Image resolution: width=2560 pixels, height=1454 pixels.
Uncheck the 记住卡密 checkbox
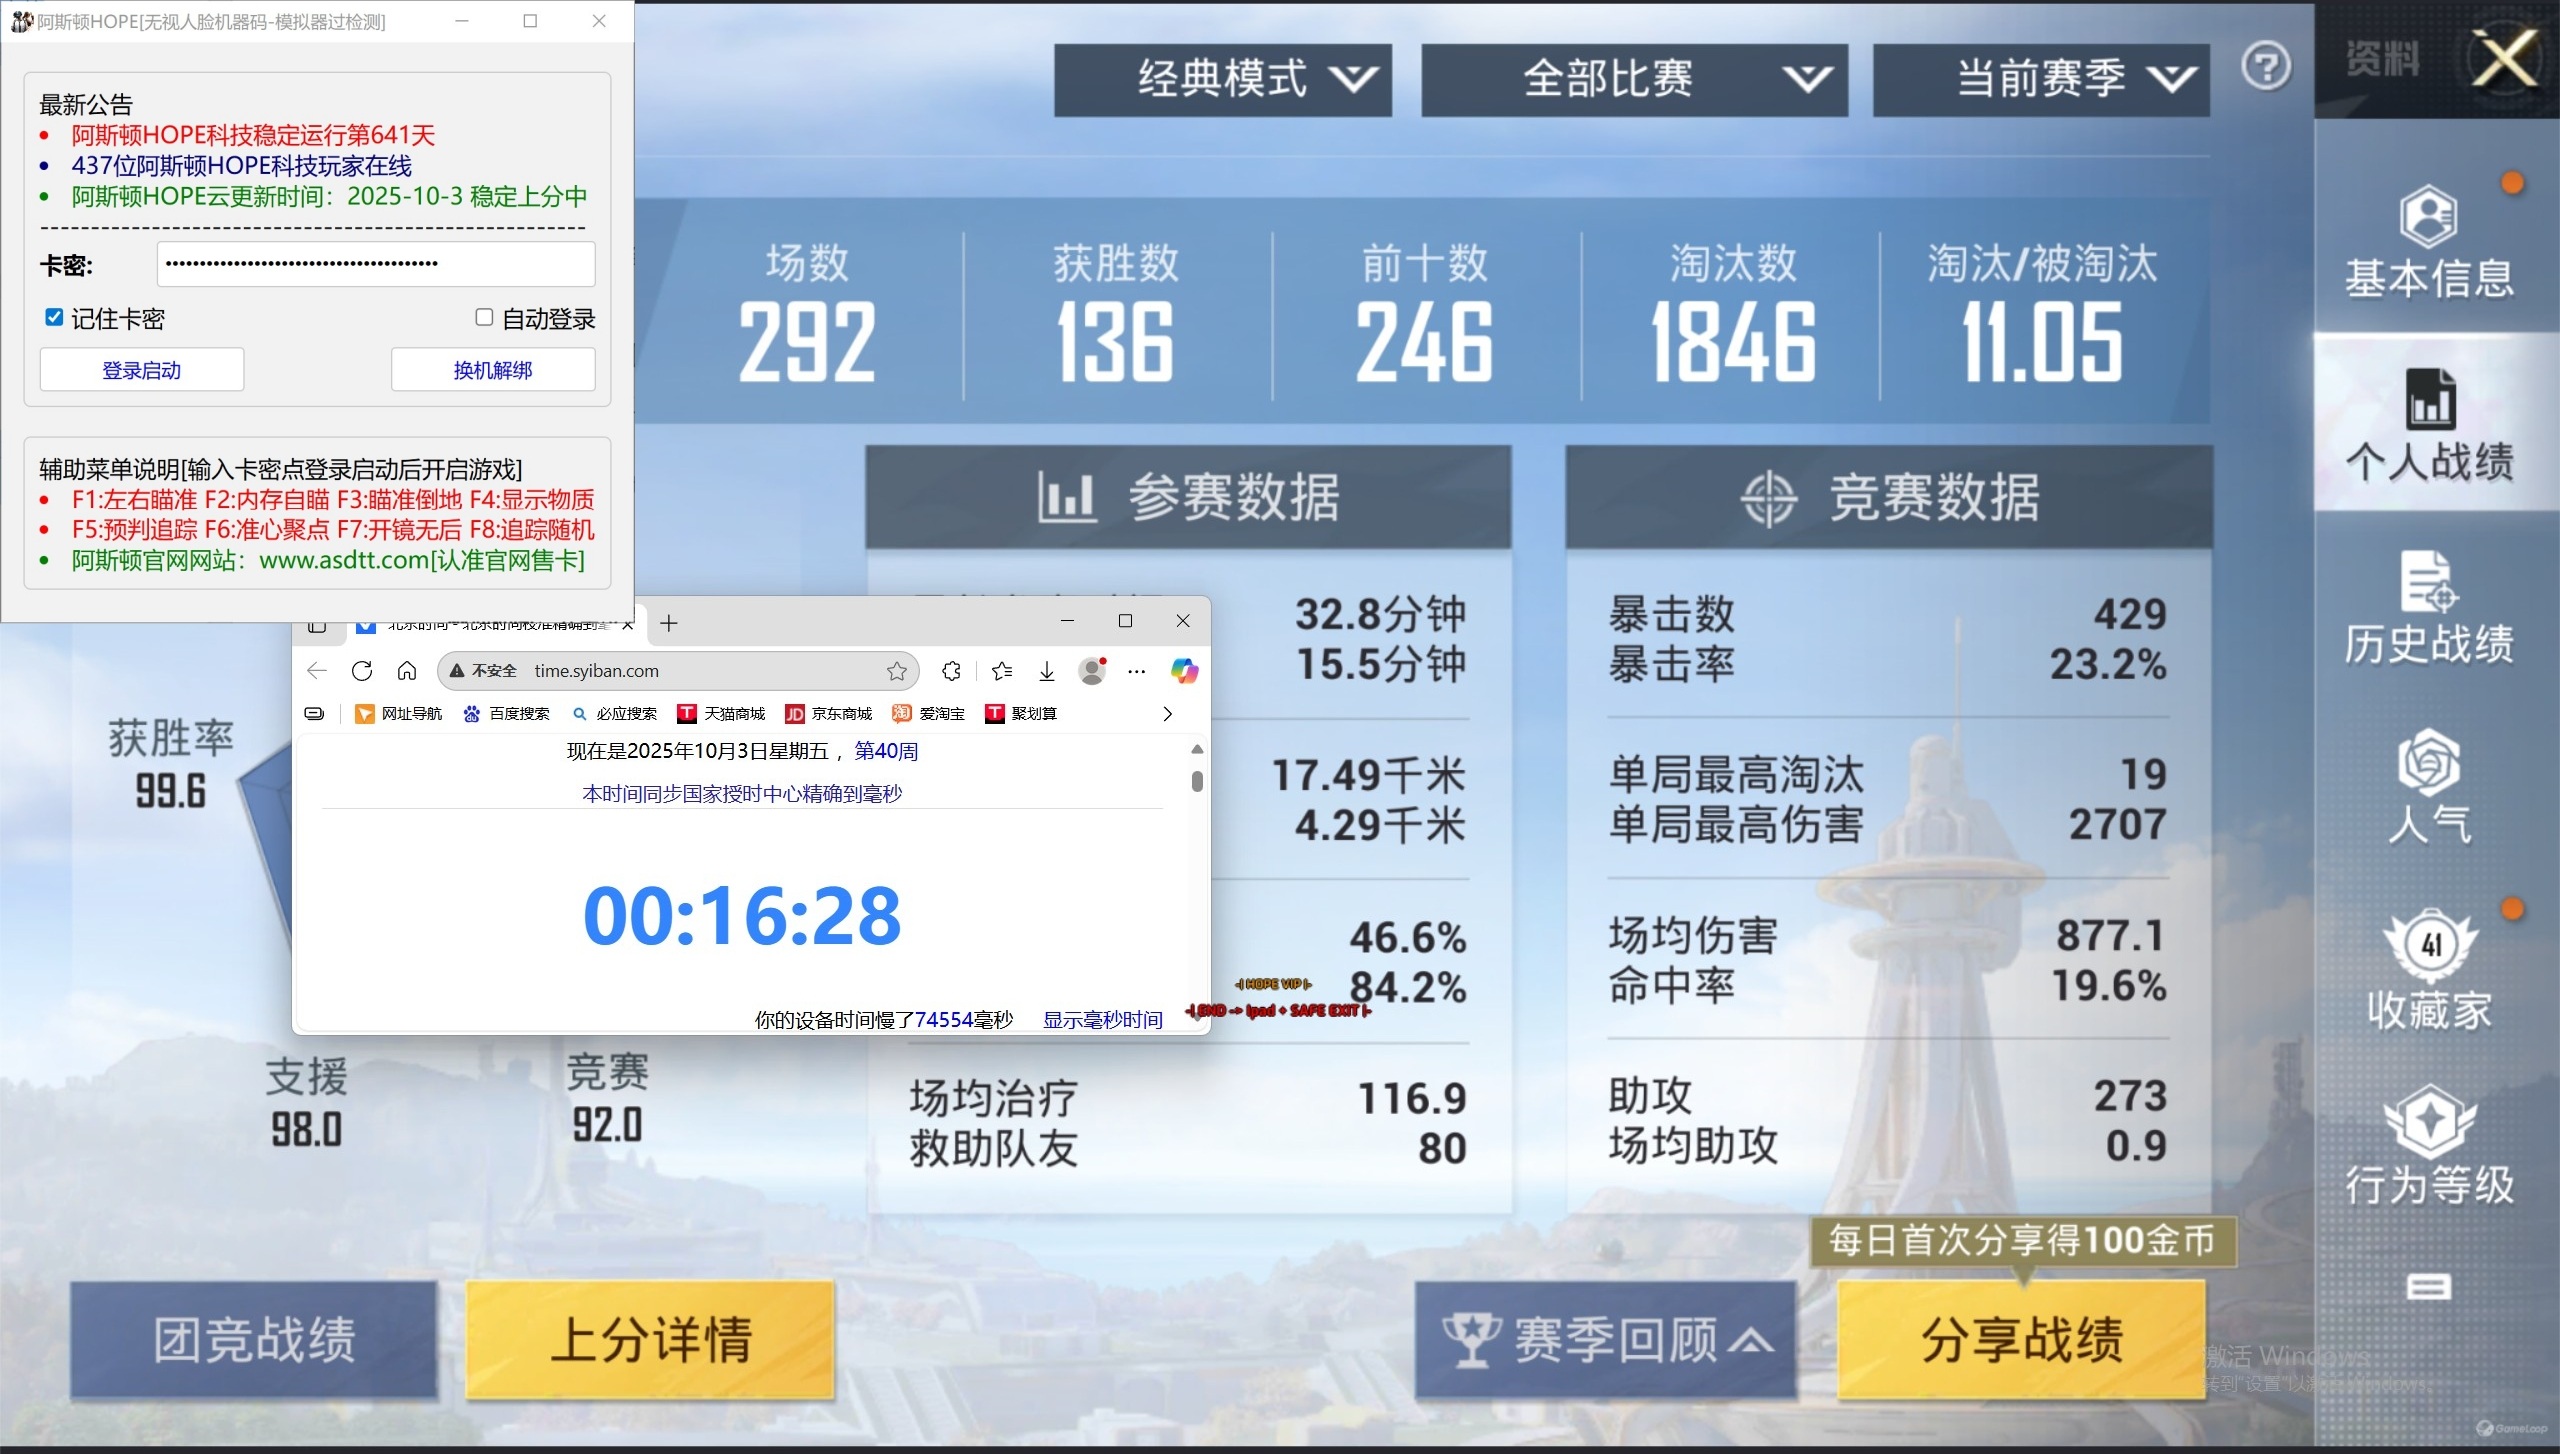[x=54, y=318]
